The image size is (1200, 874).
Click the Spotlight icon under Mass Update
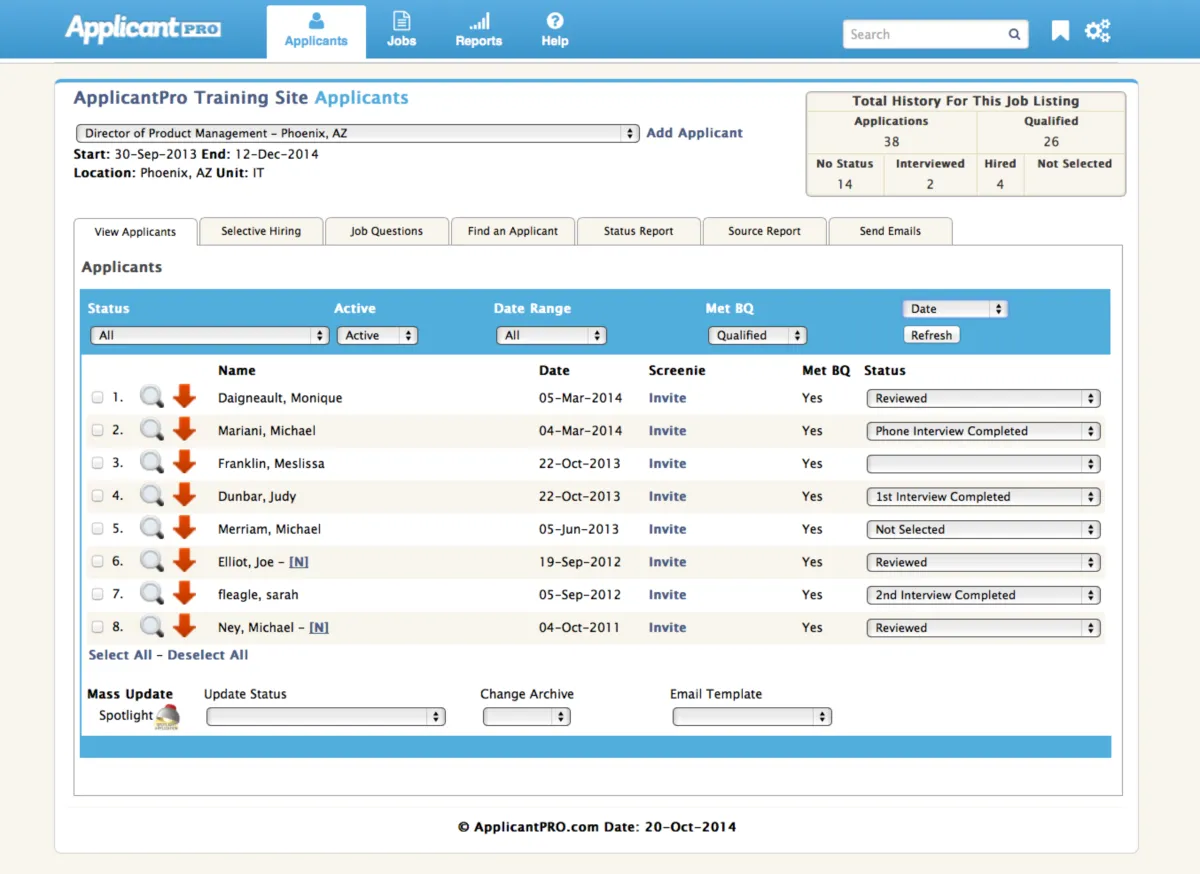[167, 717]
